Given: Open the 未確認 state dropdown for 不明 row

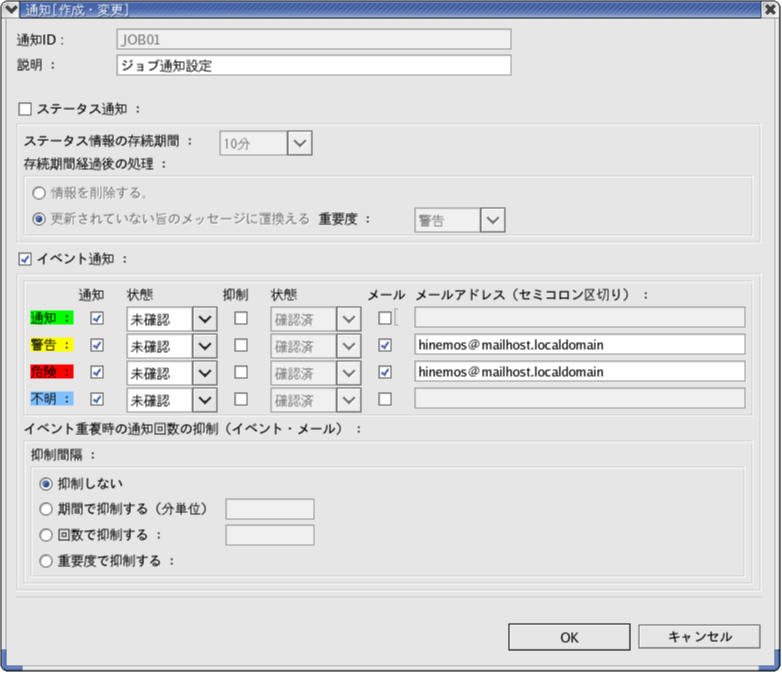Looking at the screenshot, I should point(204,400).
